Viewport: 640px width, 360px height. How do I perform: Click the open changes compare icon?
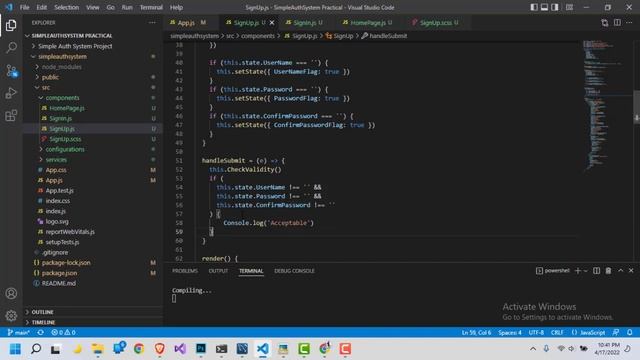(604, 23)
